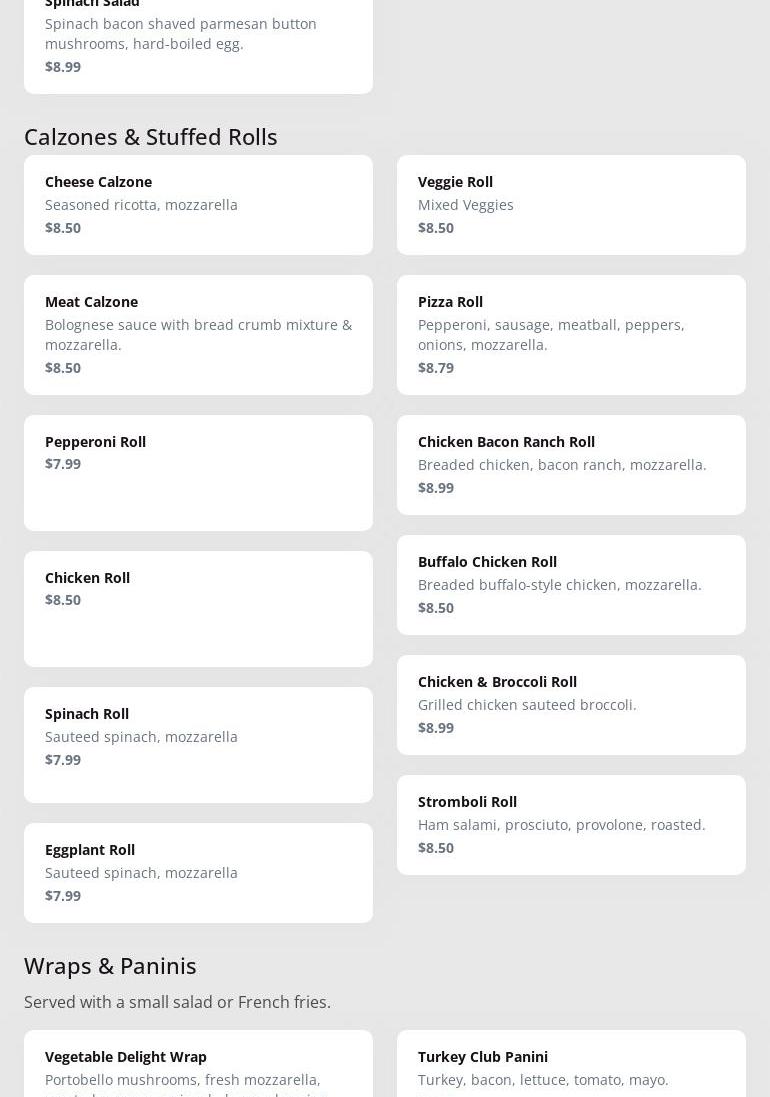
Task: Click the Stromboli Roll menu item
Action: point(571,824)
